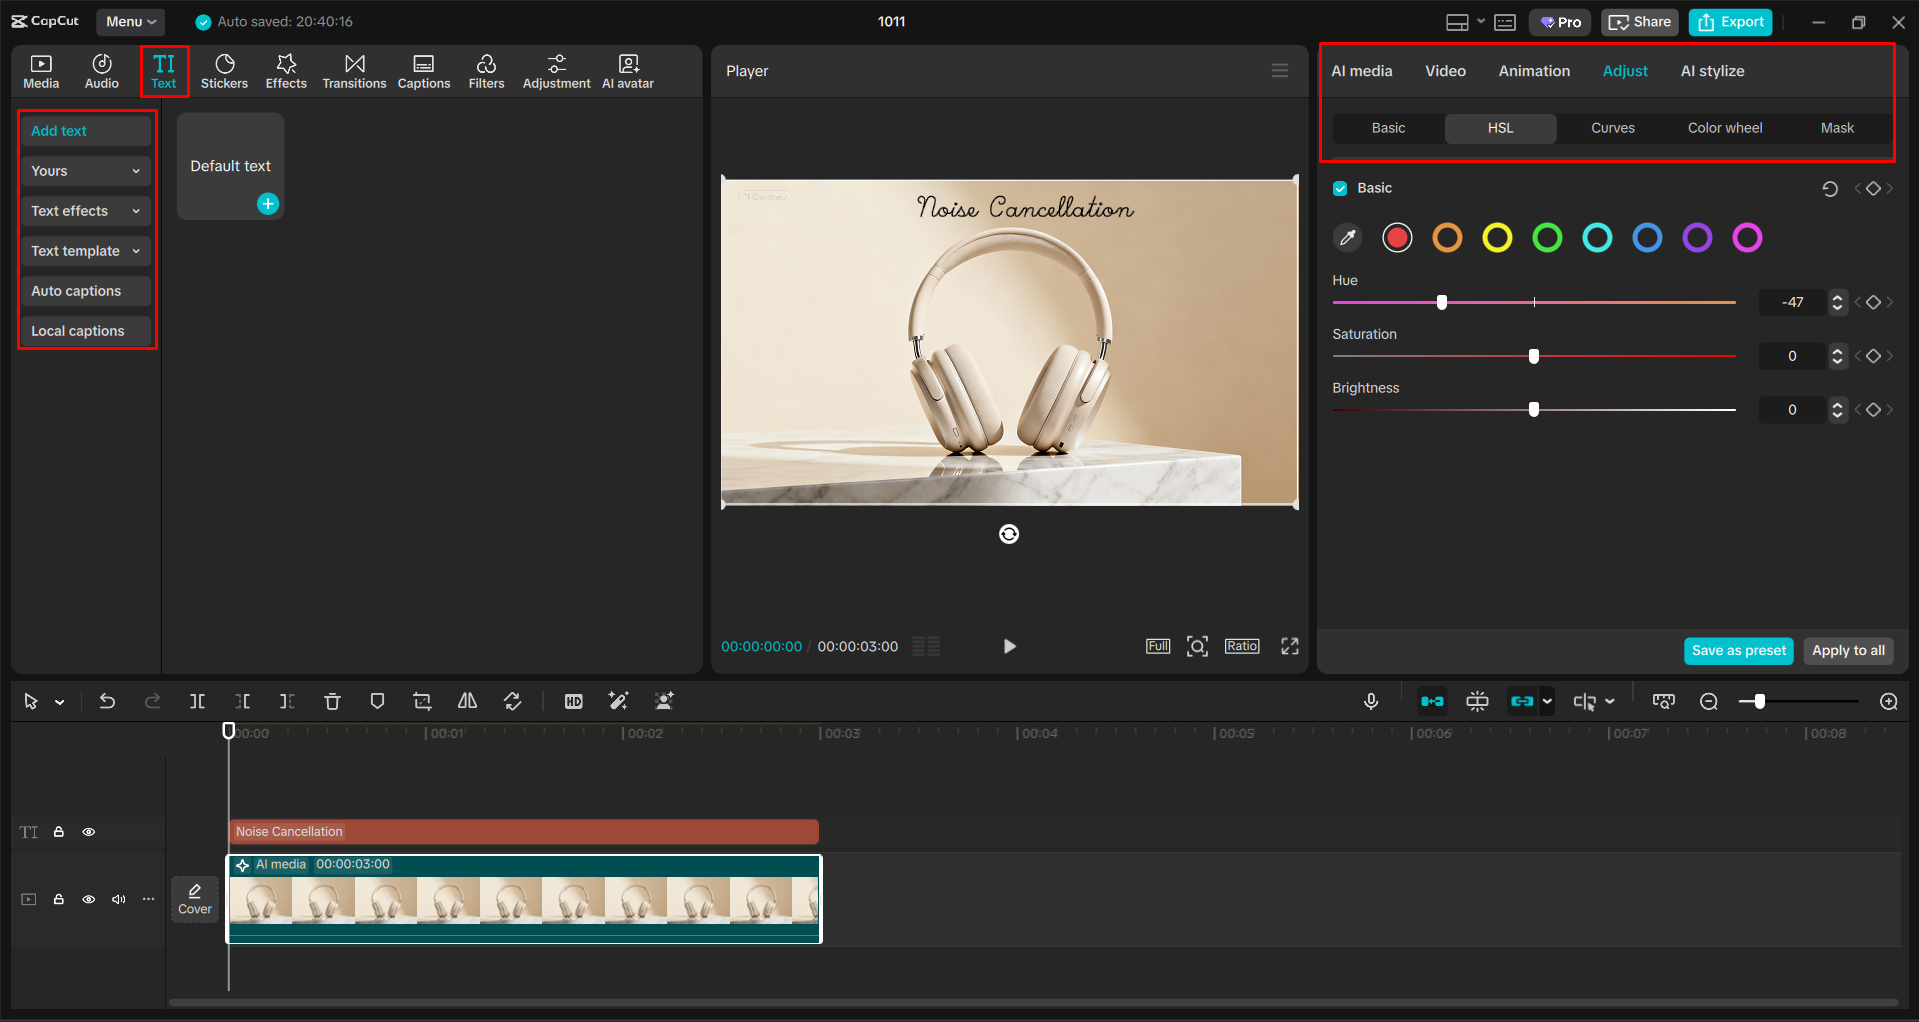Viewport: 1919px width, 1022px height.
Task: Uncheck the Basic checkbox in the Adjust panel
Action: [1340, 188]
